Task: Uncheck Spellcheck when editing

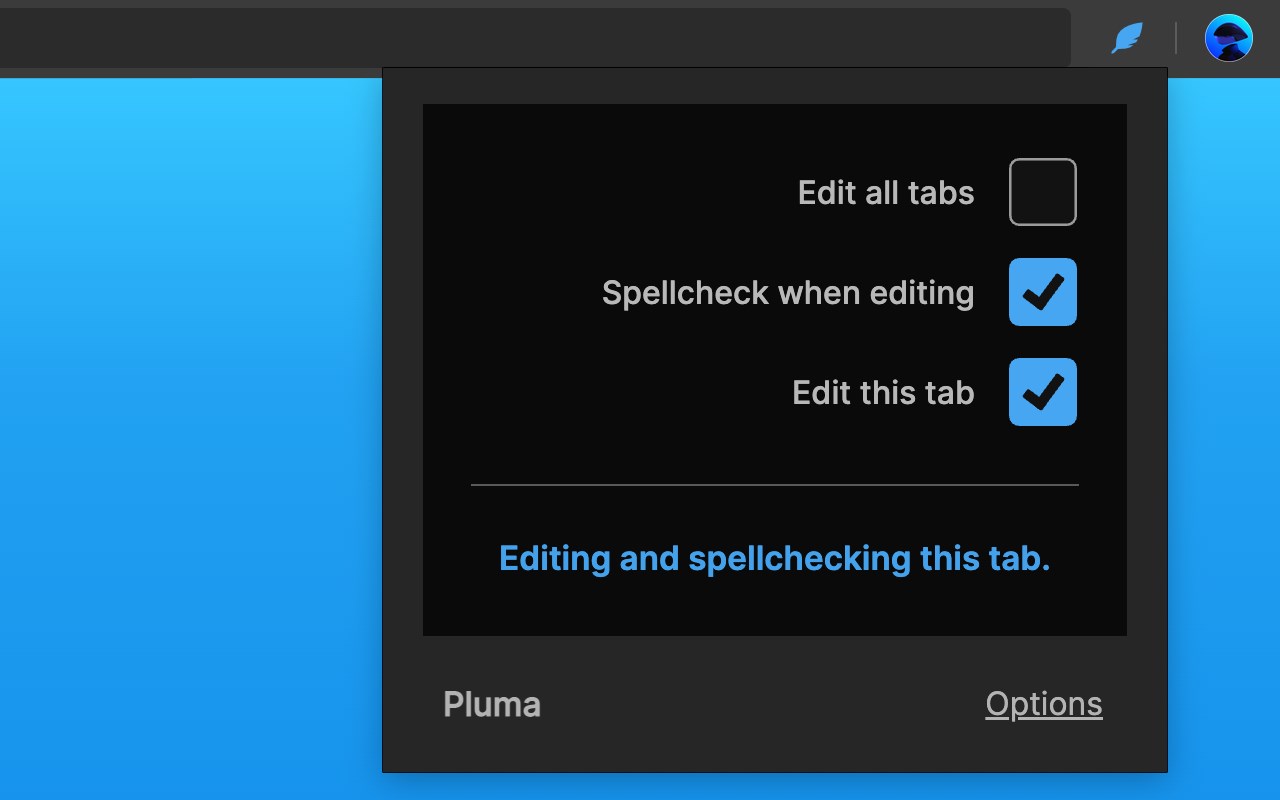Action: pos(1042,292)
